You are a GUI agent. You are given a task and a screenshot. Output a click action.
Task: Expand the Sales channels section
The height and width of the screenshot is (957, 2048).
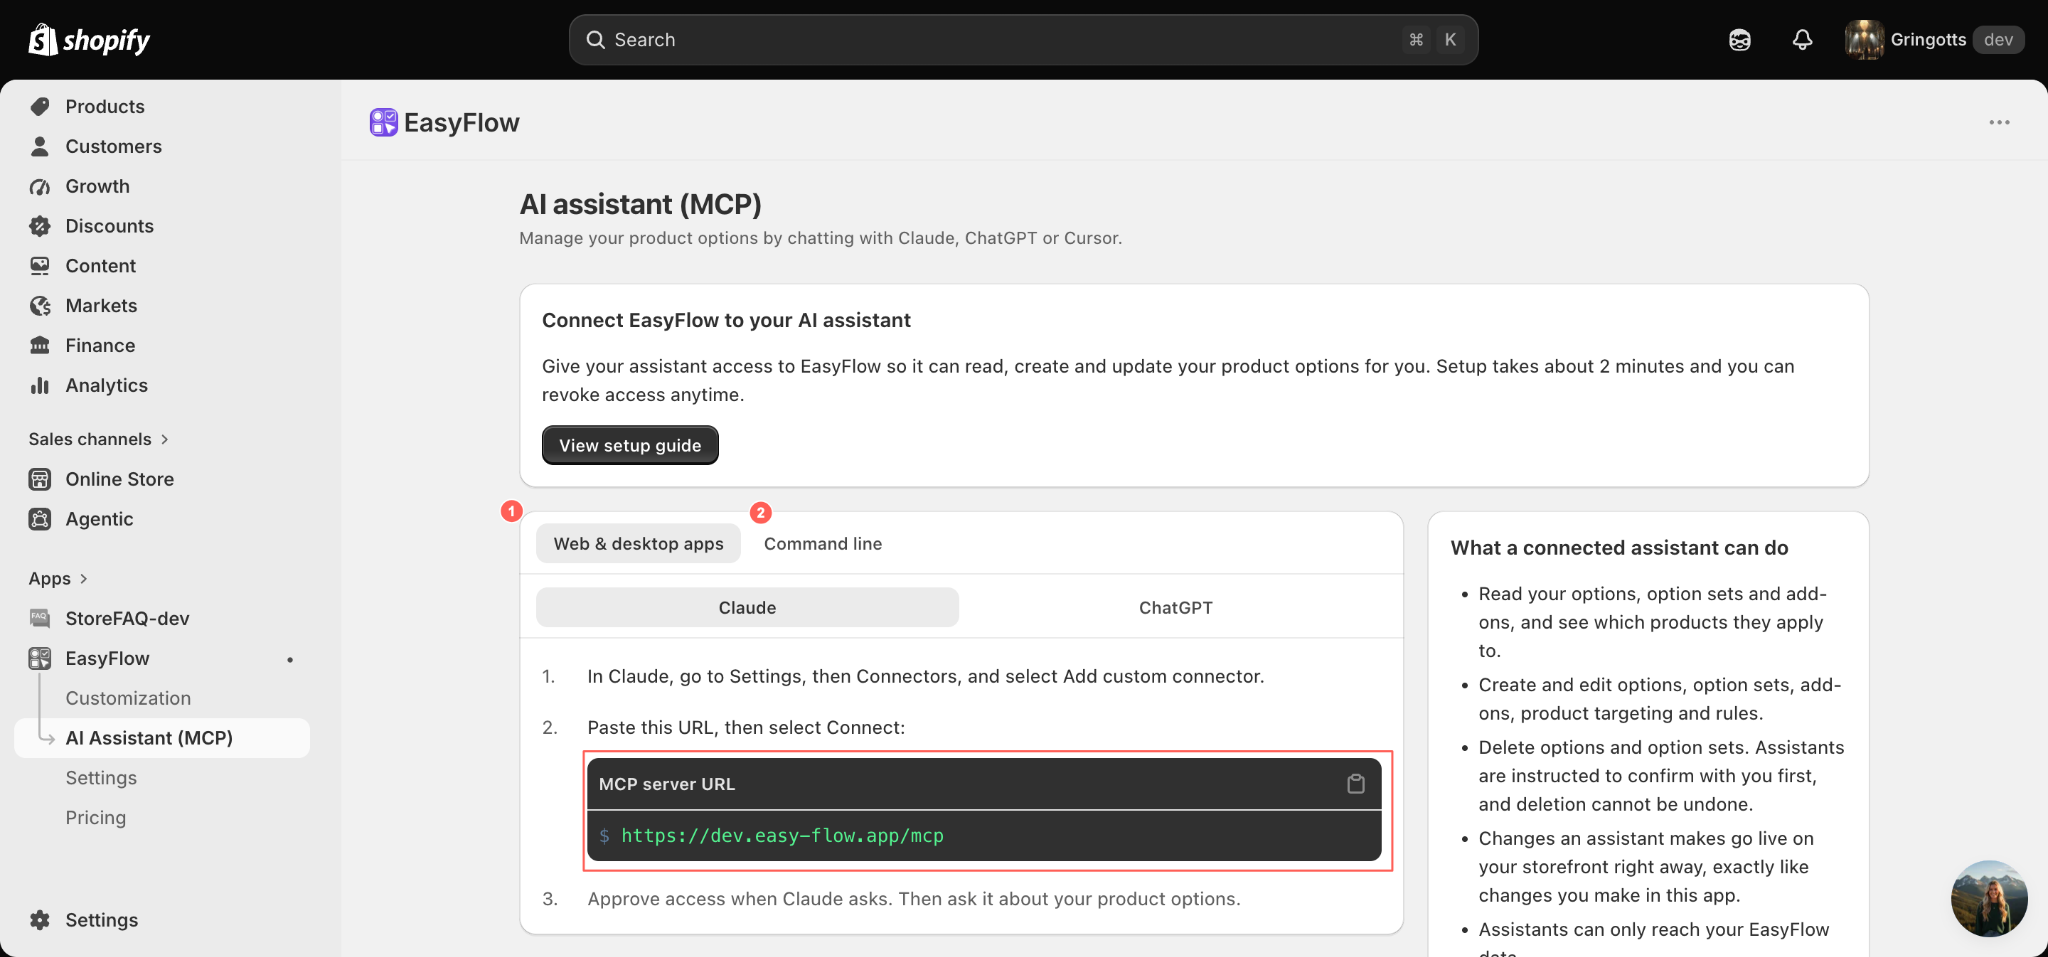[x=98, y=439]
